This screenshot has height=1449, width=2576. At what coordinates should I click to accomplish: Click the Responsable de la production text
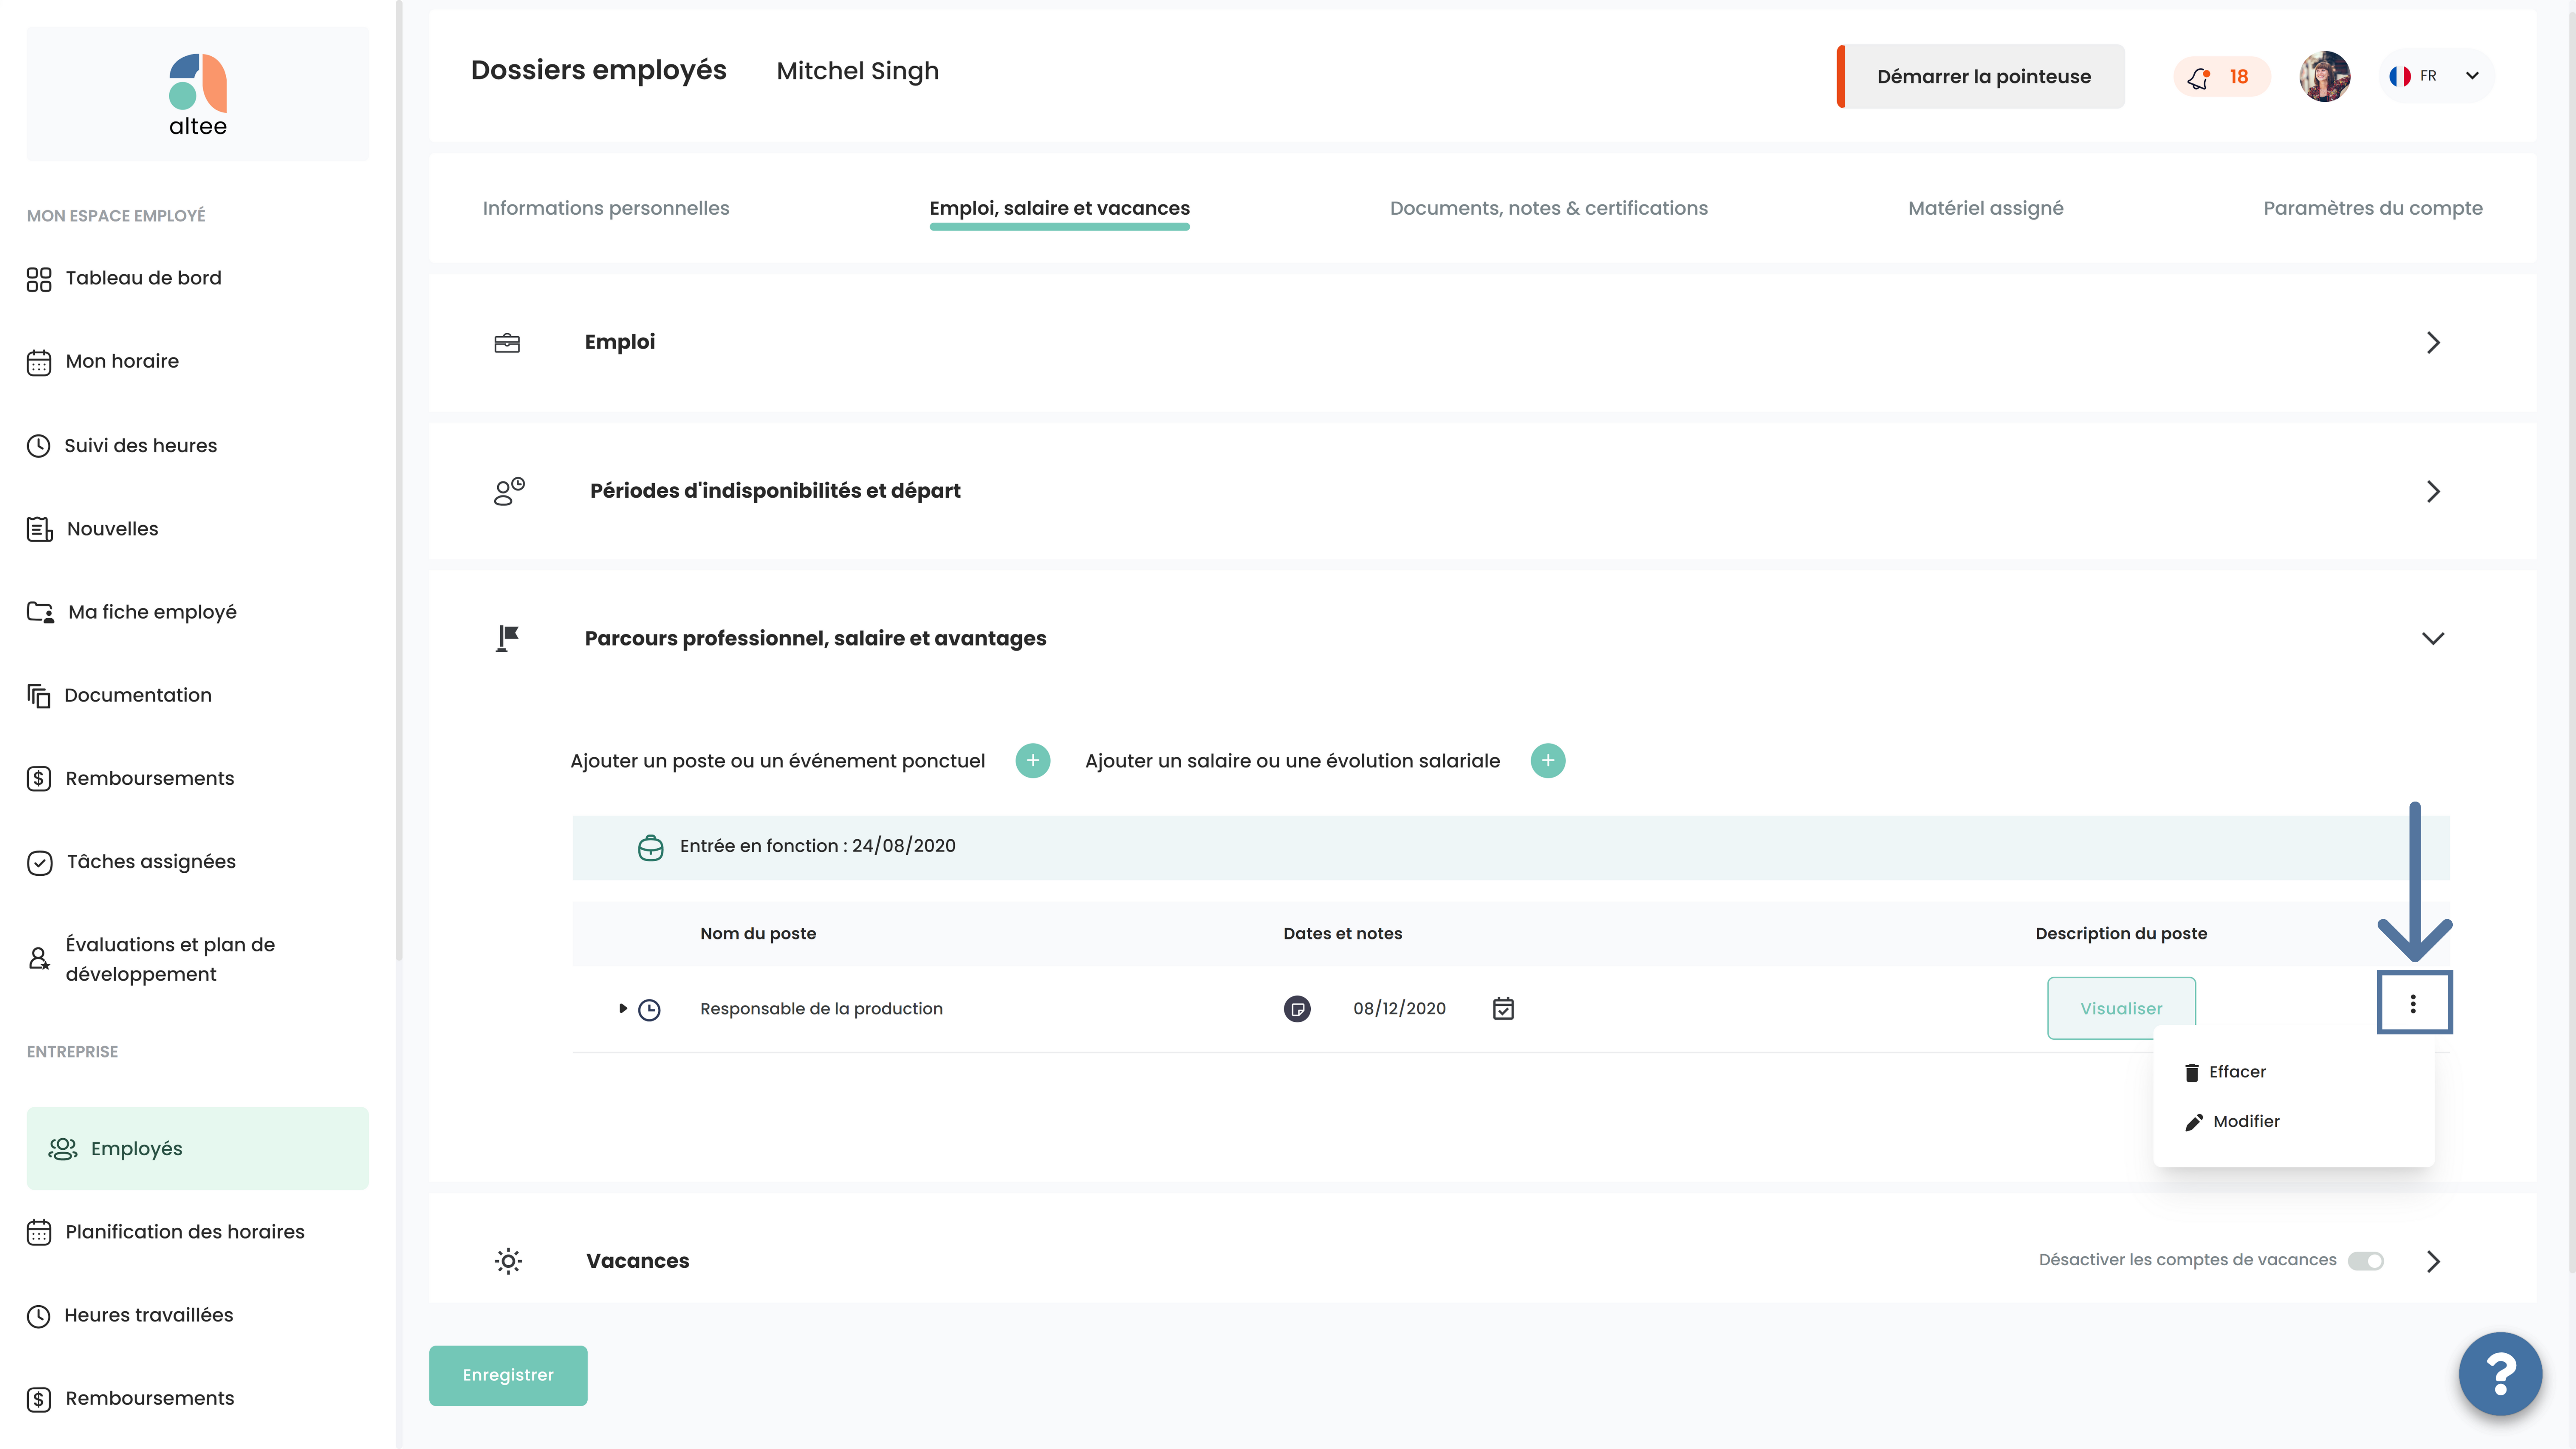tap(821, 1008)
